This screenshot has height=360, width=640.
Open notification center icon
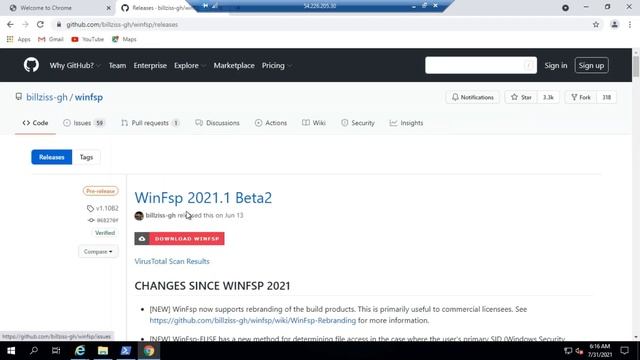click(x=624, y=351)
